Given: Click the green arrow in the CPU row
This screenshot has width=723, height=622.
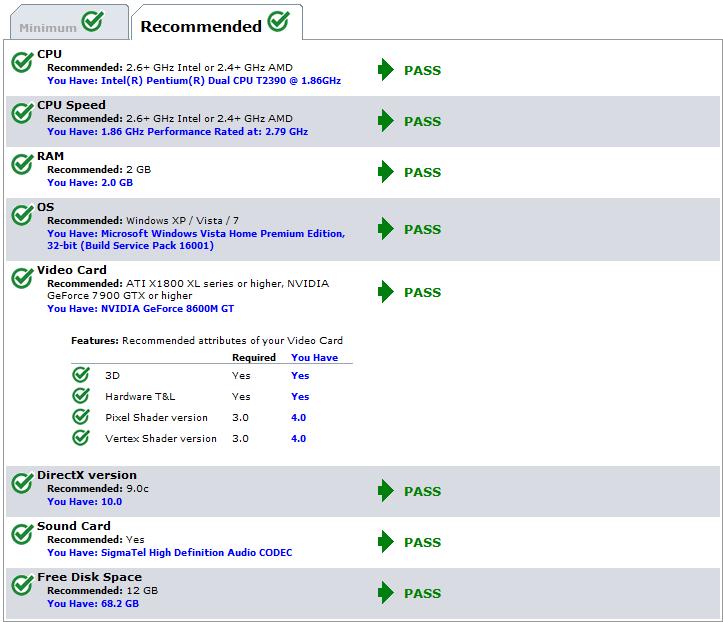Looking at the screenshot, I should tap(385, 70).
